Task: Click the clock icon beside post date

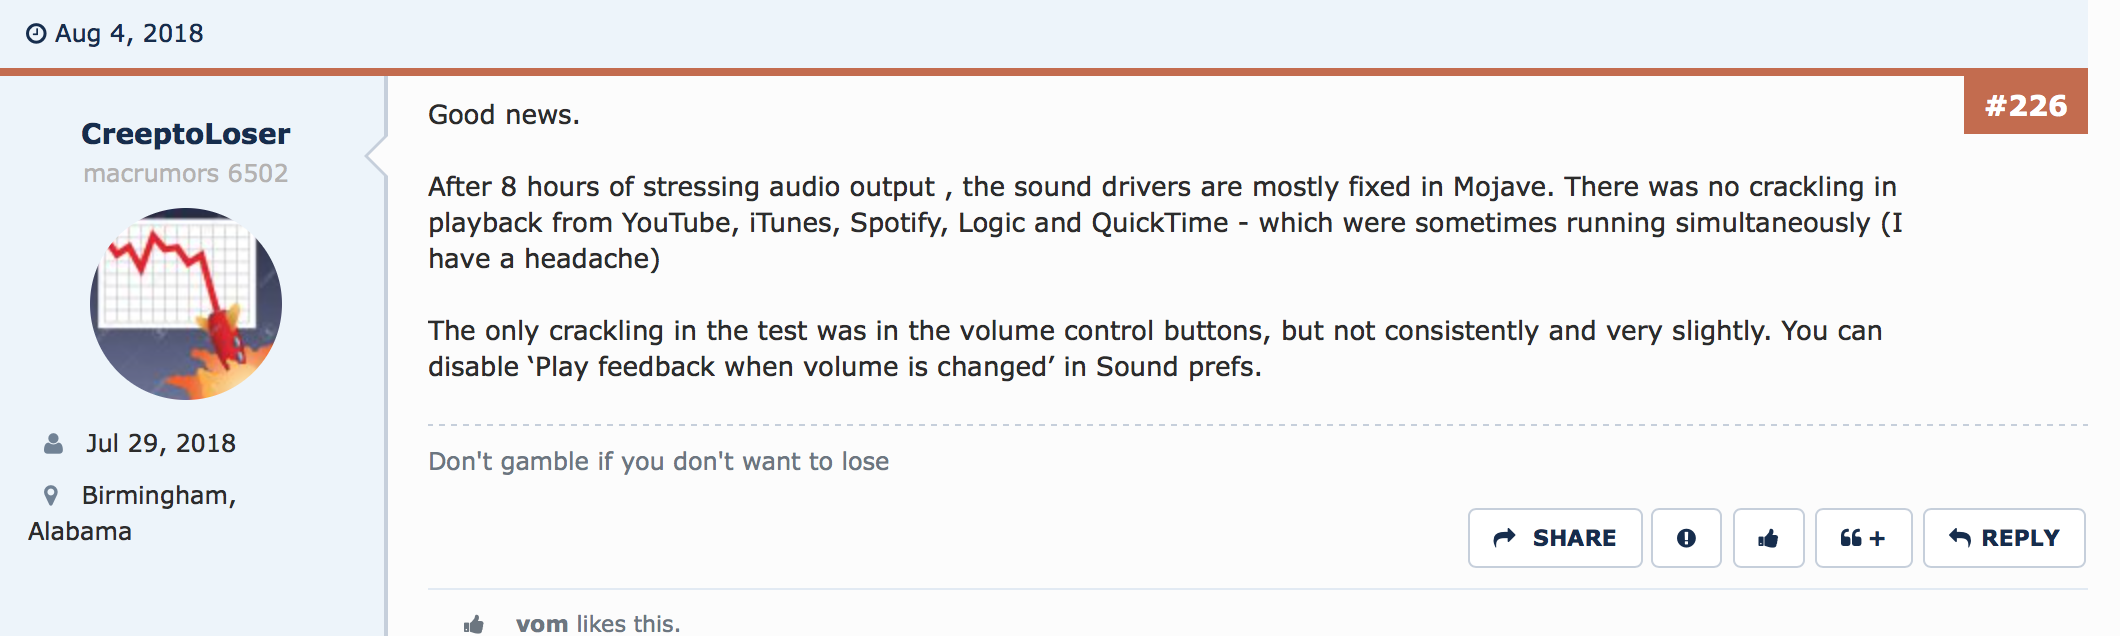Action: [36, 34]
